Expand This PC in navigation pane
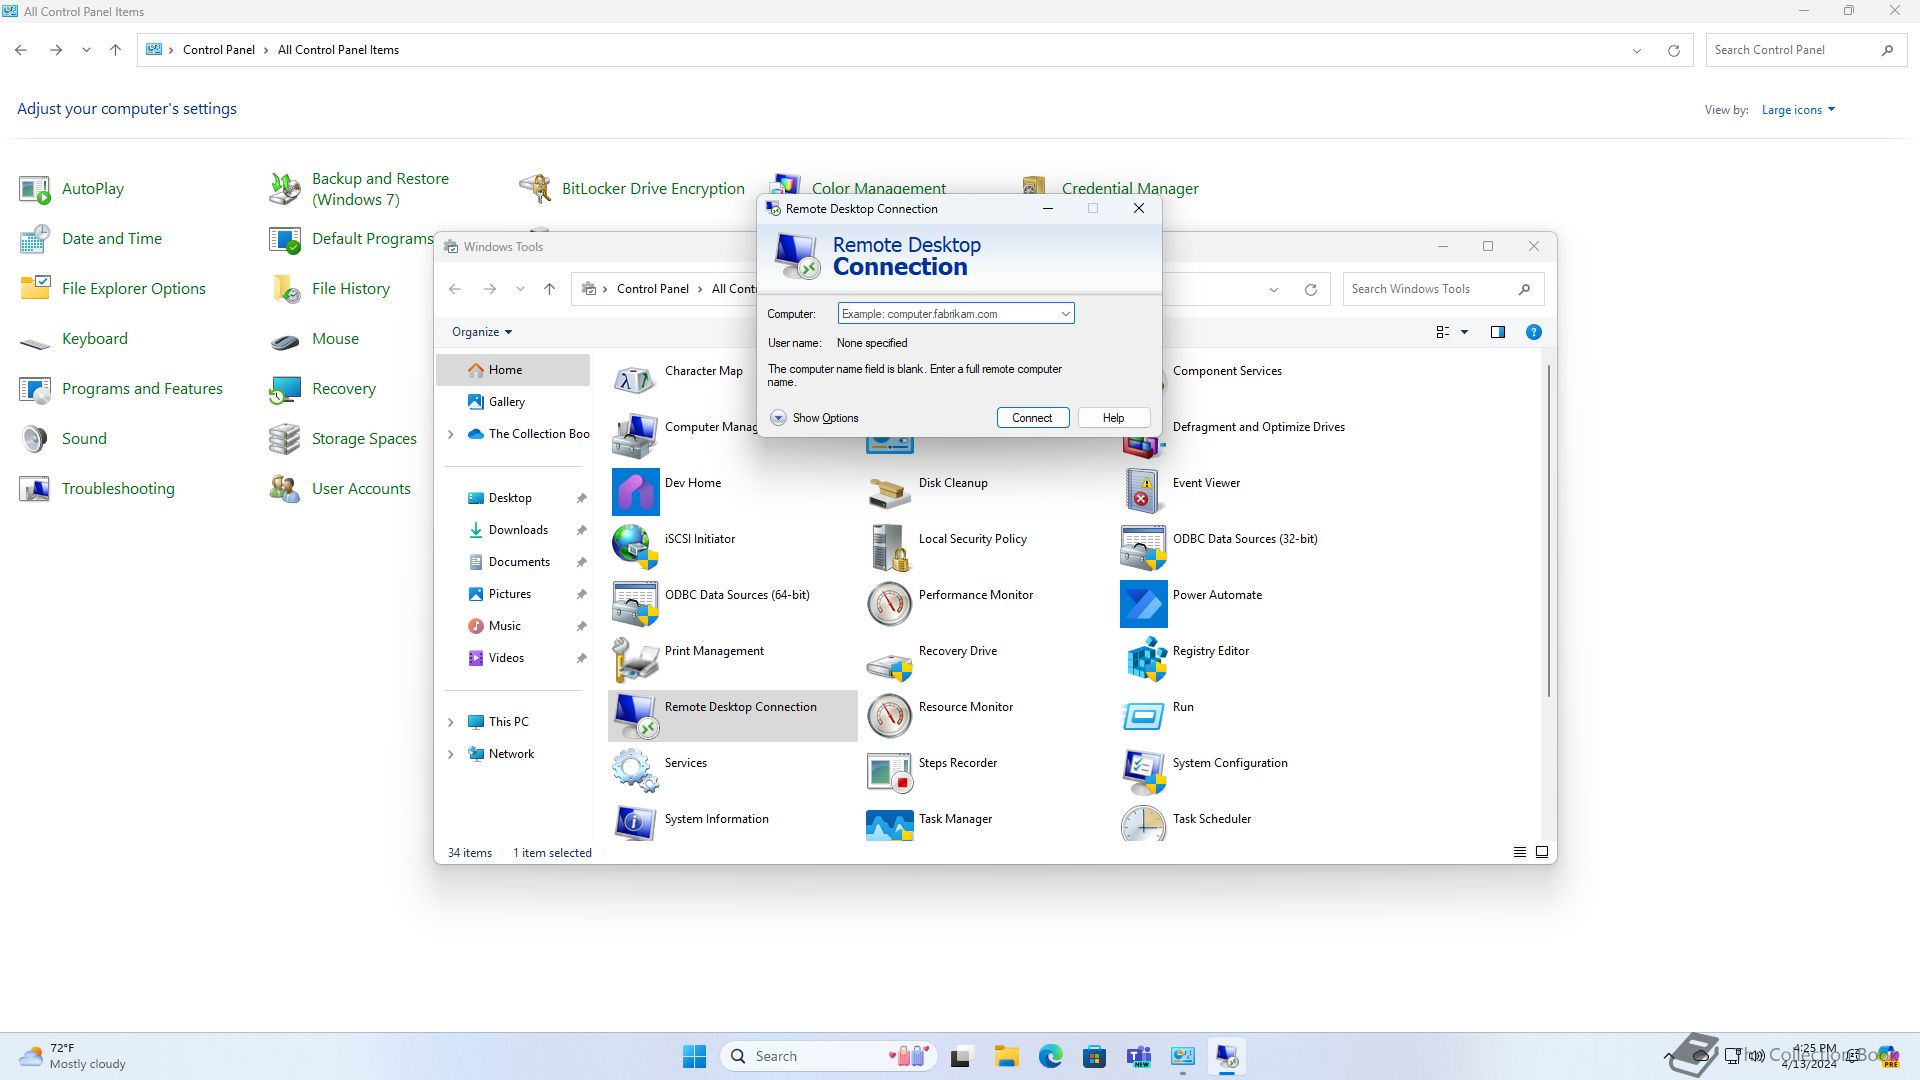This screenshot has height=1080, width=1920. pyautogui.click(x=450, y=722)
